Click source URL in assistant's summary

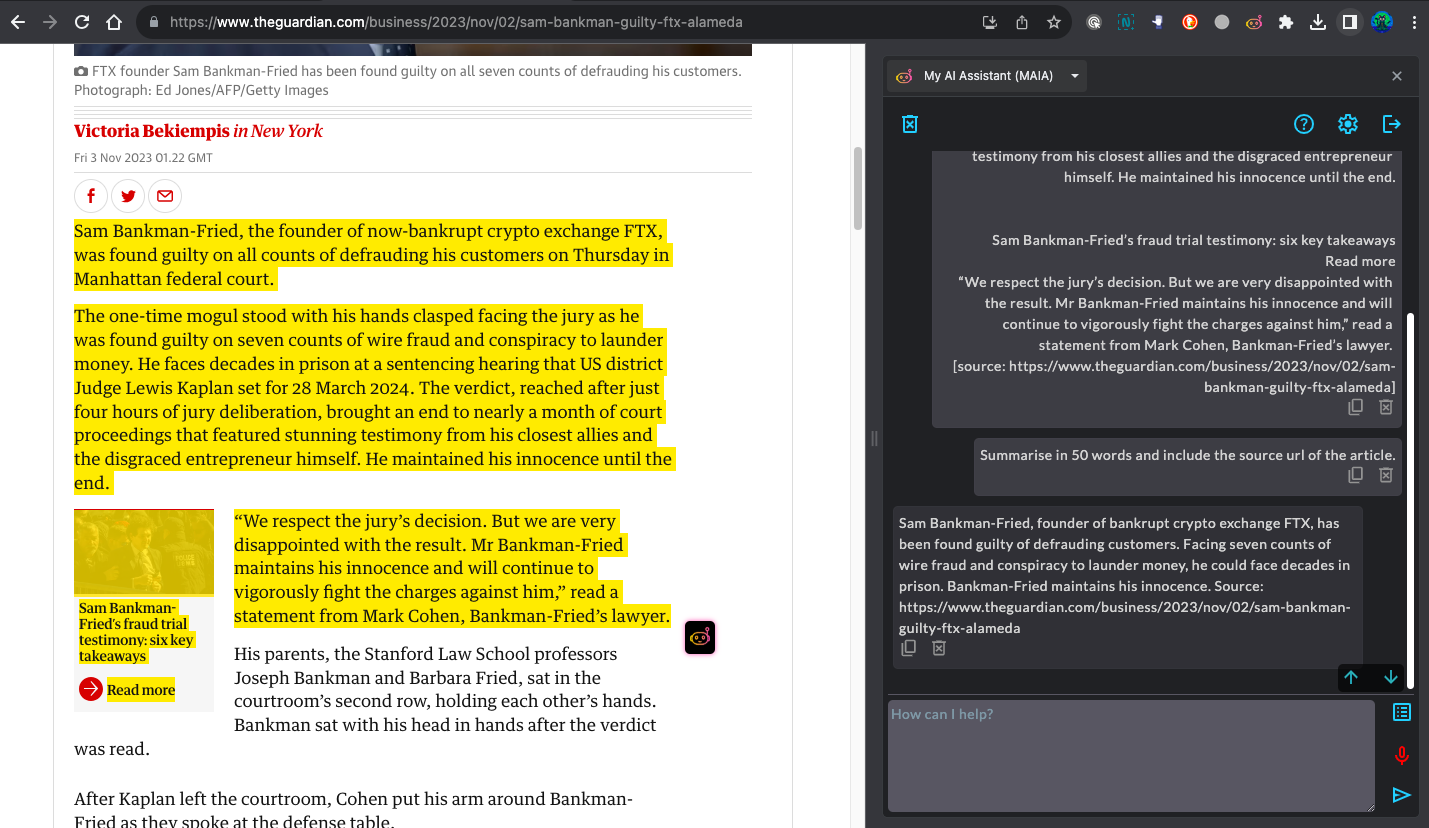click(1124, 617)
